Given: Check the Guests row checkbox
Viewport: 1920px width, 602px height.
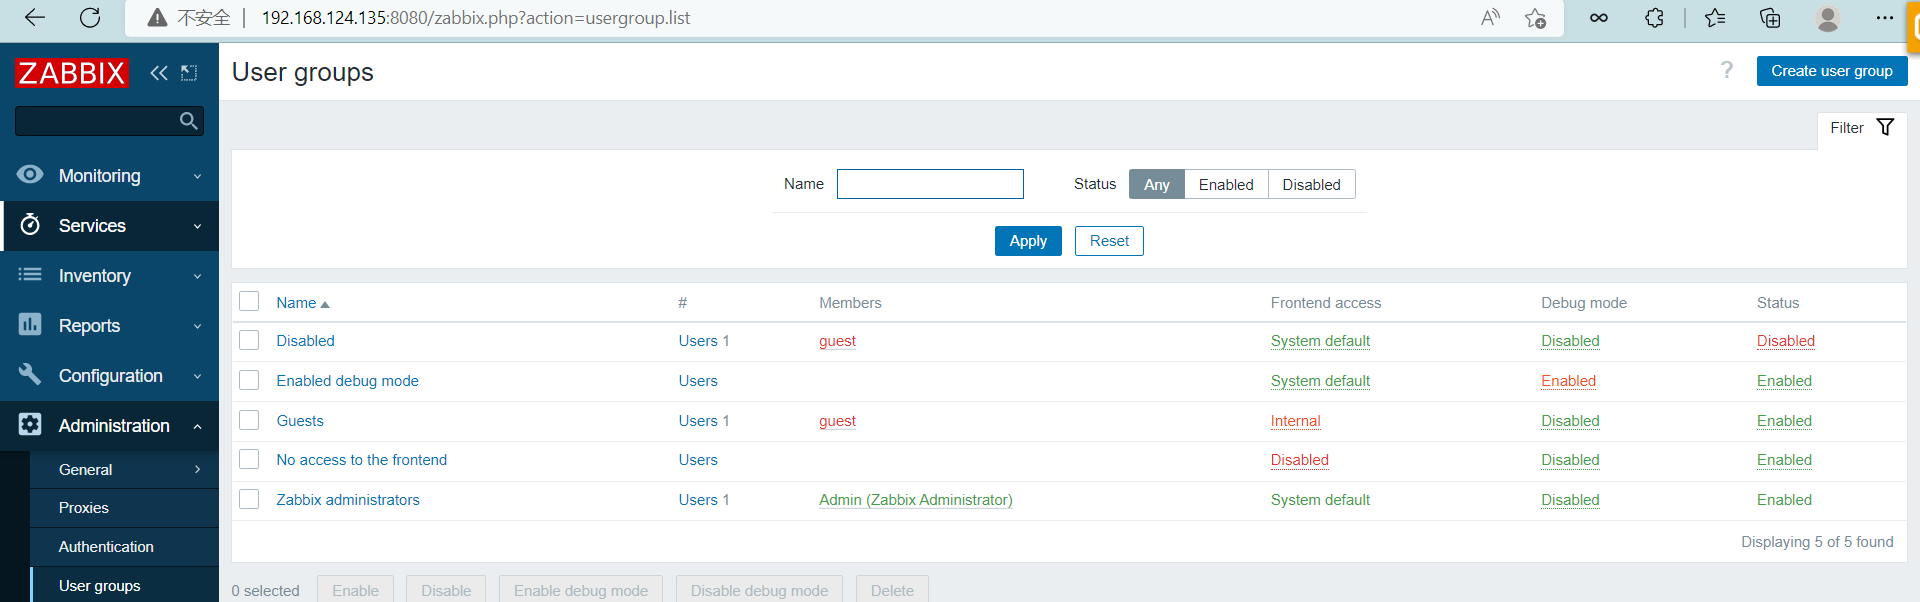Looking at the screenshot, I should (x=249, y=421).
